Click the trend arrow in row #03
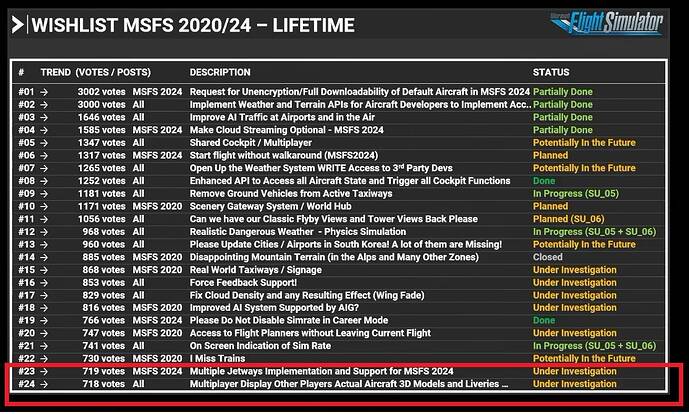The width and height of the screenshot is (689, 414). pyautogui.click(x=44, y=118)
